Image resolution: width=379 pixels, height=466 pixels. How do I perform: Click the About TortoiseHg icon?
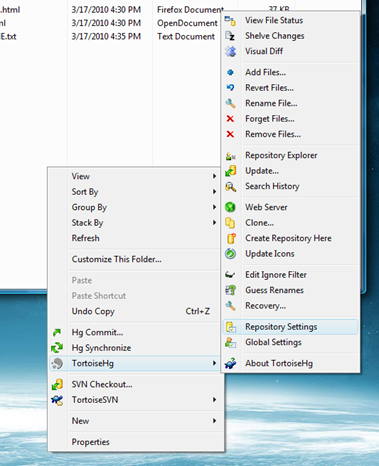click(x=231, y=363)
